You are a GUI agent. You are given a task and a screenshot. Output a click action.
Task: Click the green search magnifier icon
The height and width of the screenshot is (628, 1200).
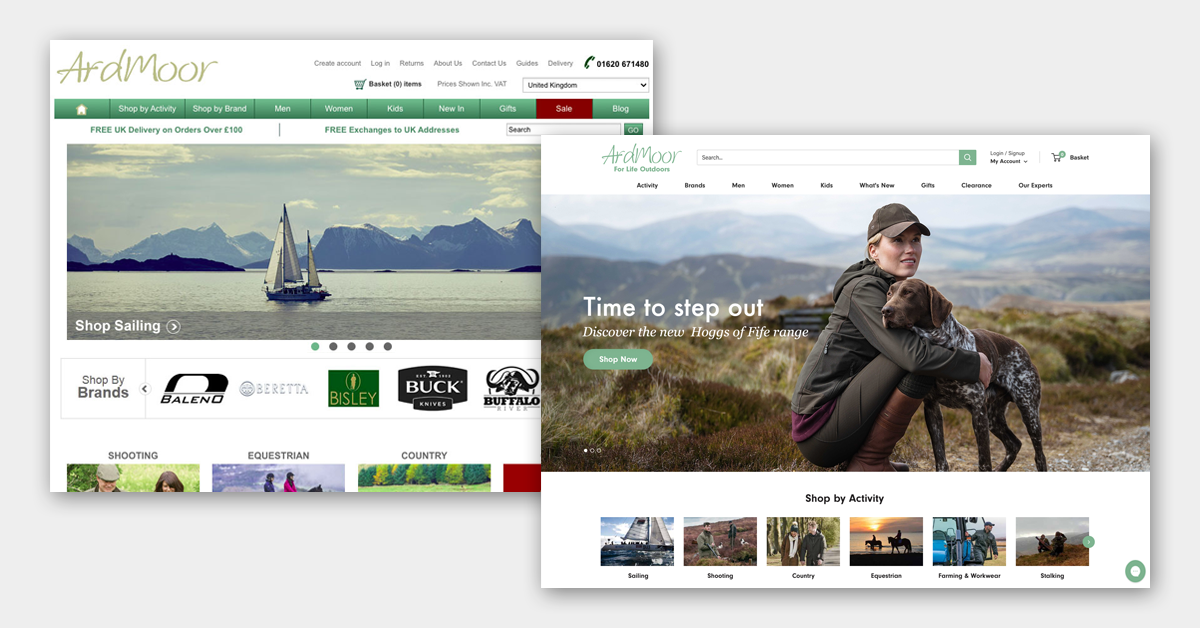pyautogui.click(x=966, y=157)
